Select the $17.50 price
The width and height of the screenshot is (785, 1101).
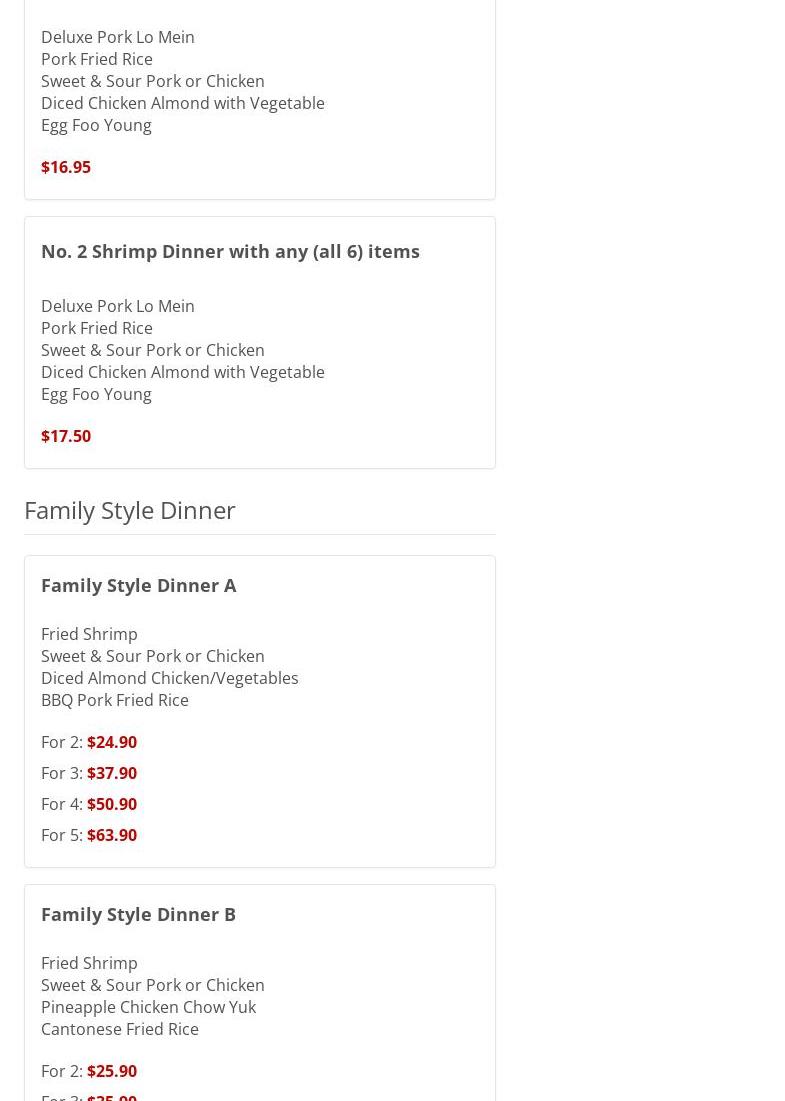pyautogui.click(x=66, y=436)
